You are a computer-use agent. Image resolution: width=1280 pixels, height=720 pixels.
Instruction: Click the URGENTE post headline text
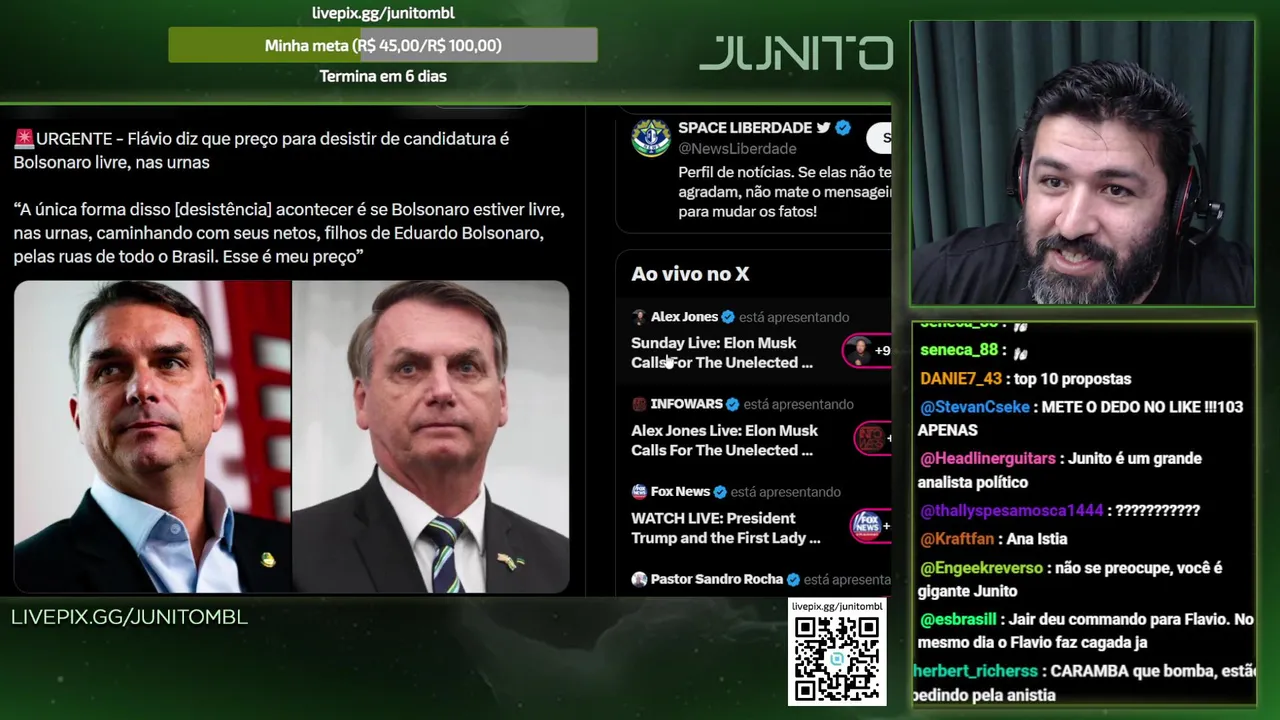pyautogui.click(x=261, y=150)
